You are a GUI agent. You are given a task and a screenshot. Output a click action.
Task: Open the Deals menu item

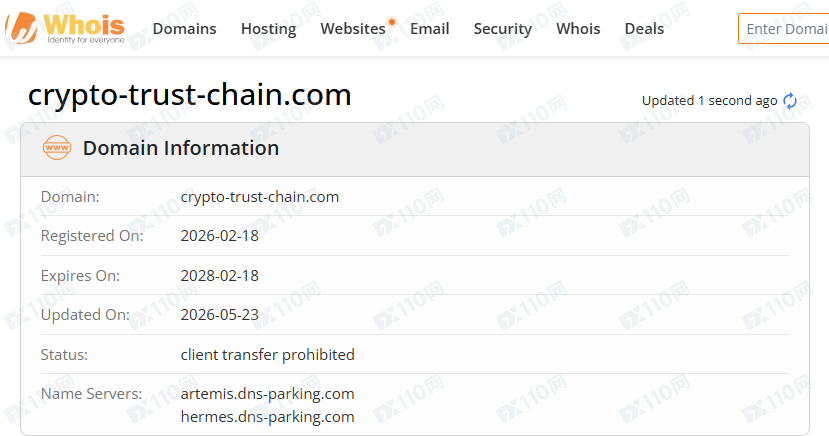(644, 29)
